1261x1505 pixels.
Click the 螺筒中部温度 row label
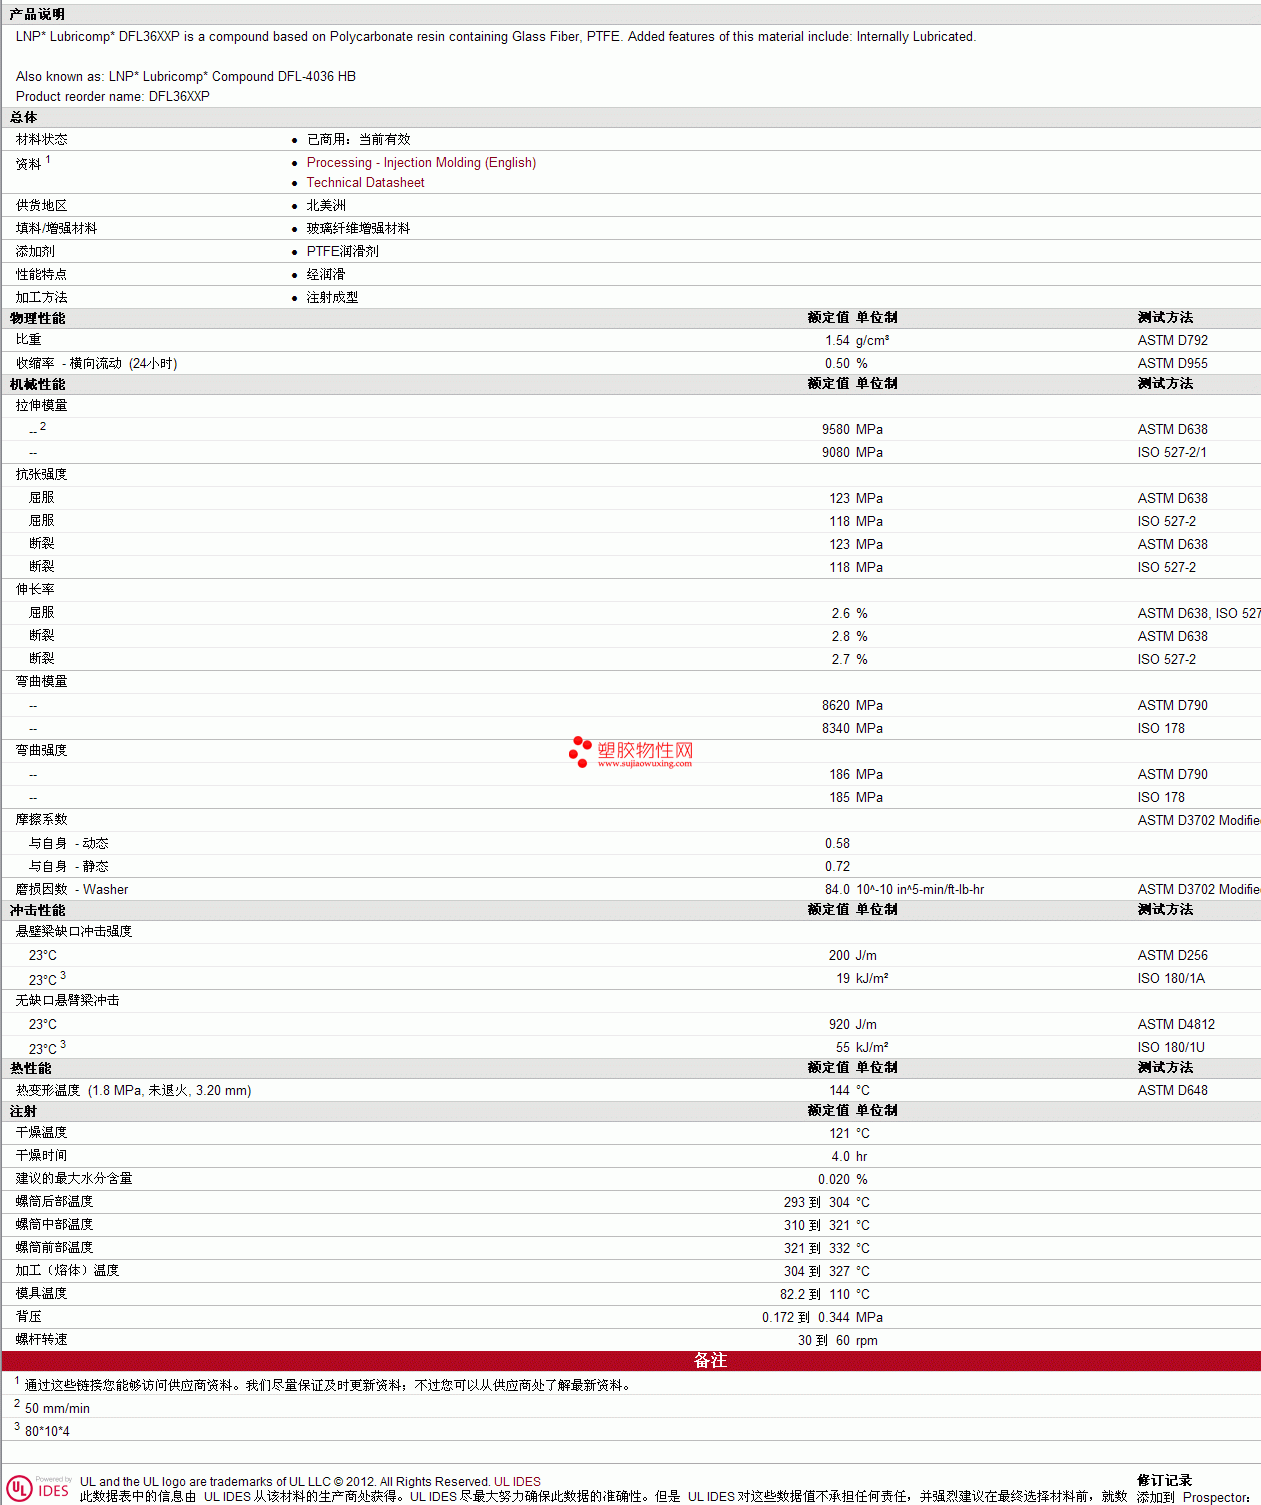(54, 1225)
